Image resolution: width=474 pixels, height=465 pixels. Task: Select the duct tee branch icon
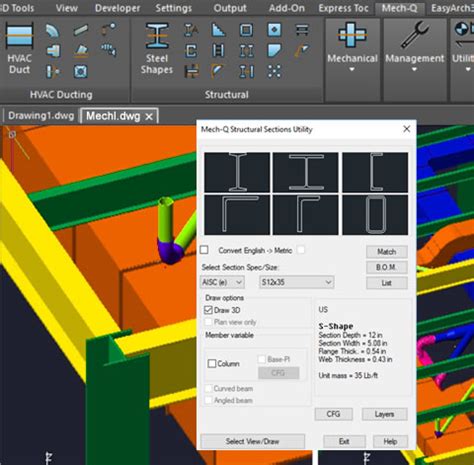[x=53, y=51]
